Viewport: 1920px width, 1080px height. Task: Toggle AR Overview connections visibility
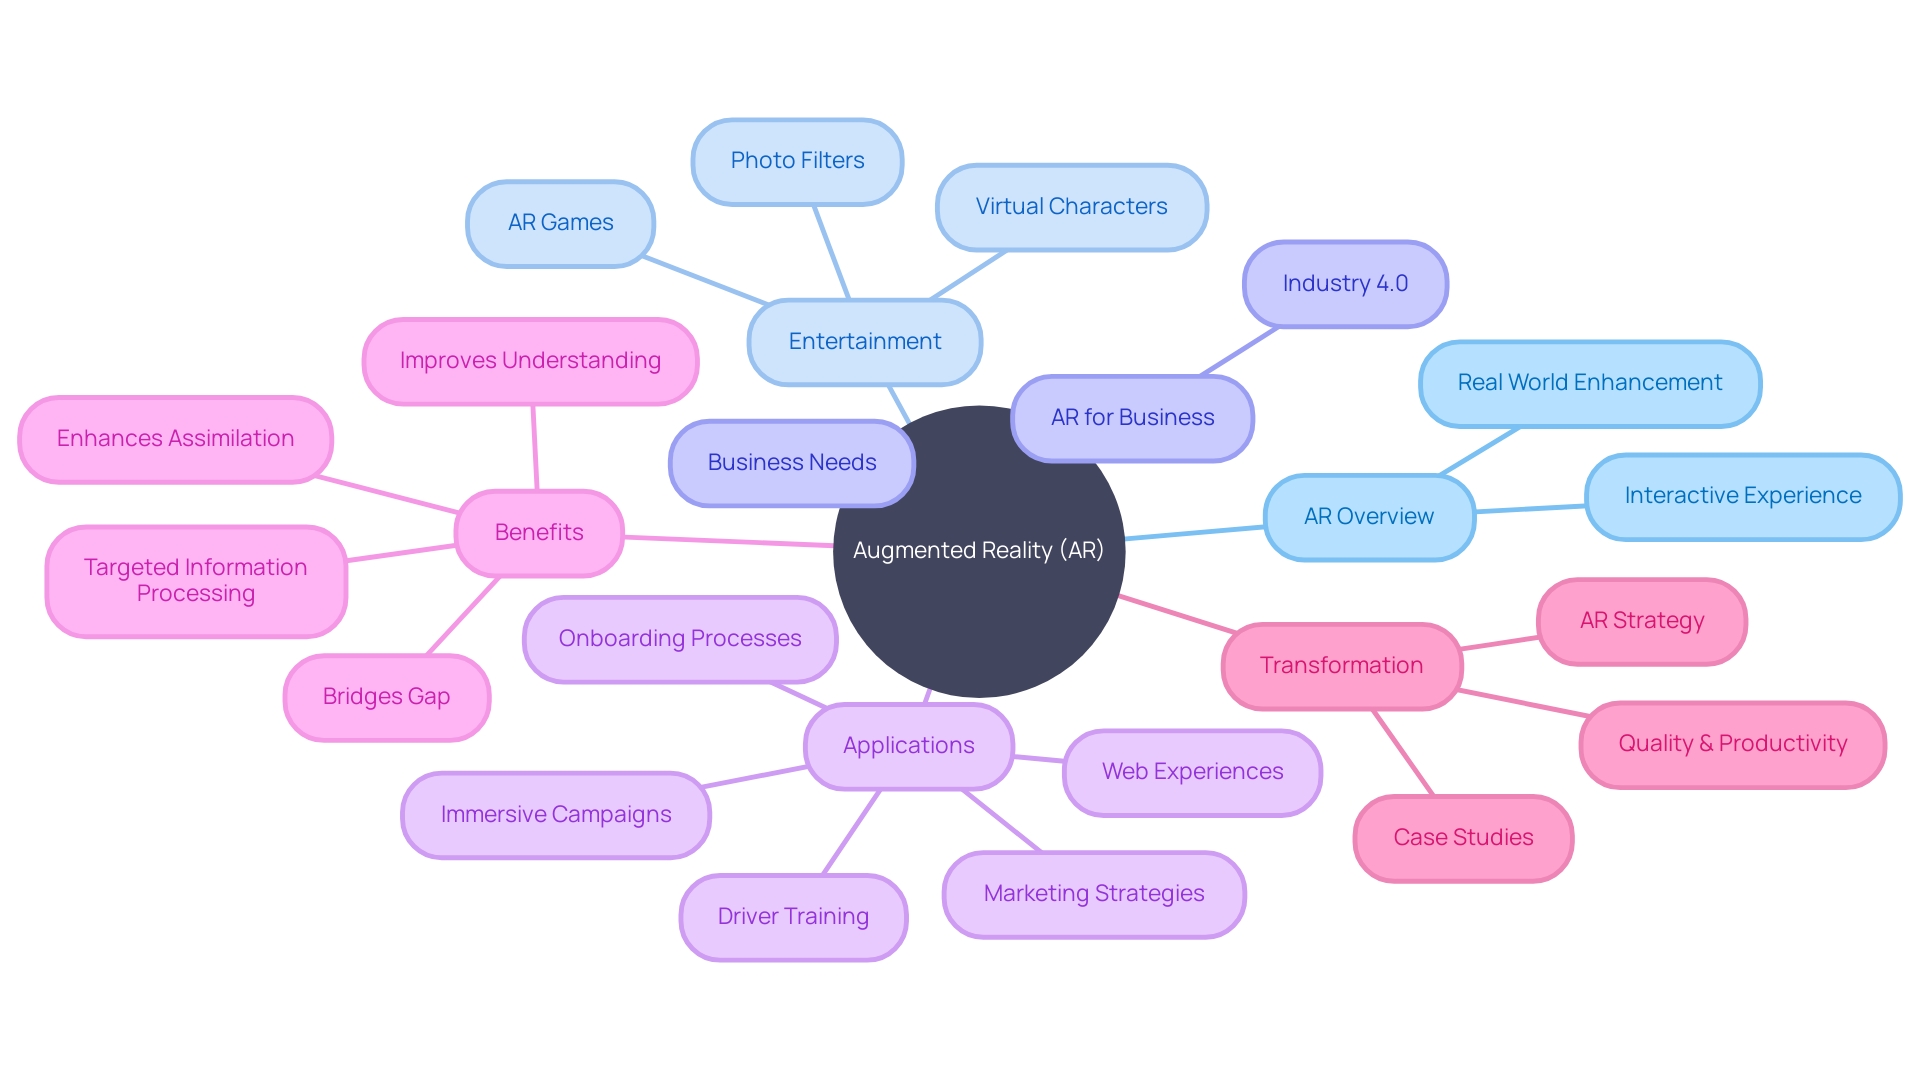pos(1383,513)
